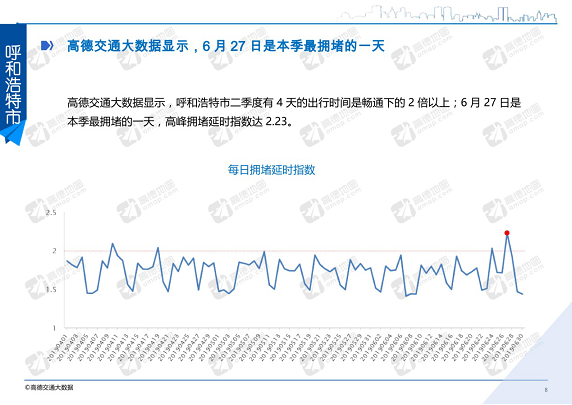Image resolution: width=572 pixels, height=405 pixels.
Task: Click the 1 y-axis label
Action: [x=55, y=328]
